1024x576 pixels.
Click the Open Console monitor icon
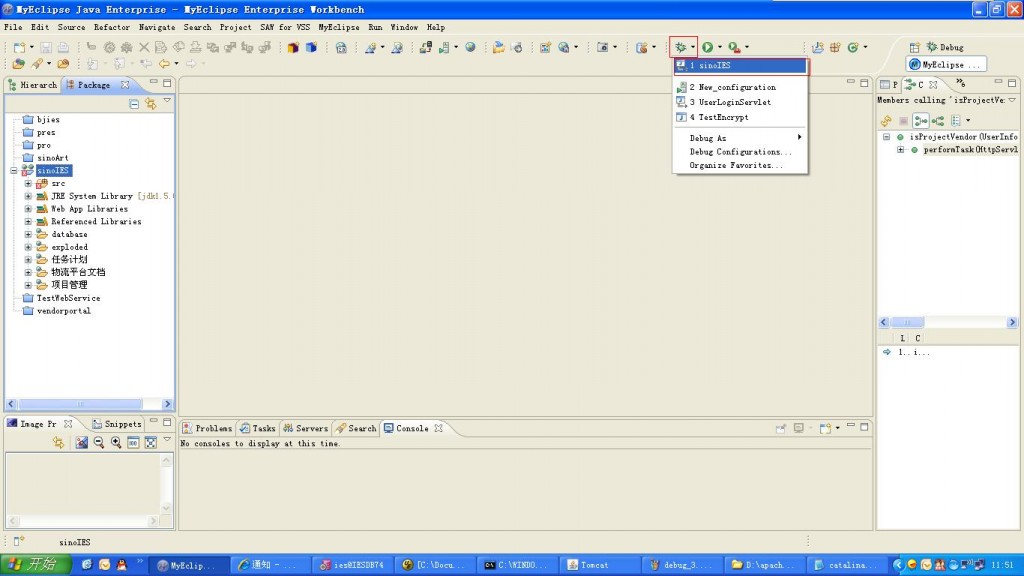pyautogui.click(x=799, y=428)
